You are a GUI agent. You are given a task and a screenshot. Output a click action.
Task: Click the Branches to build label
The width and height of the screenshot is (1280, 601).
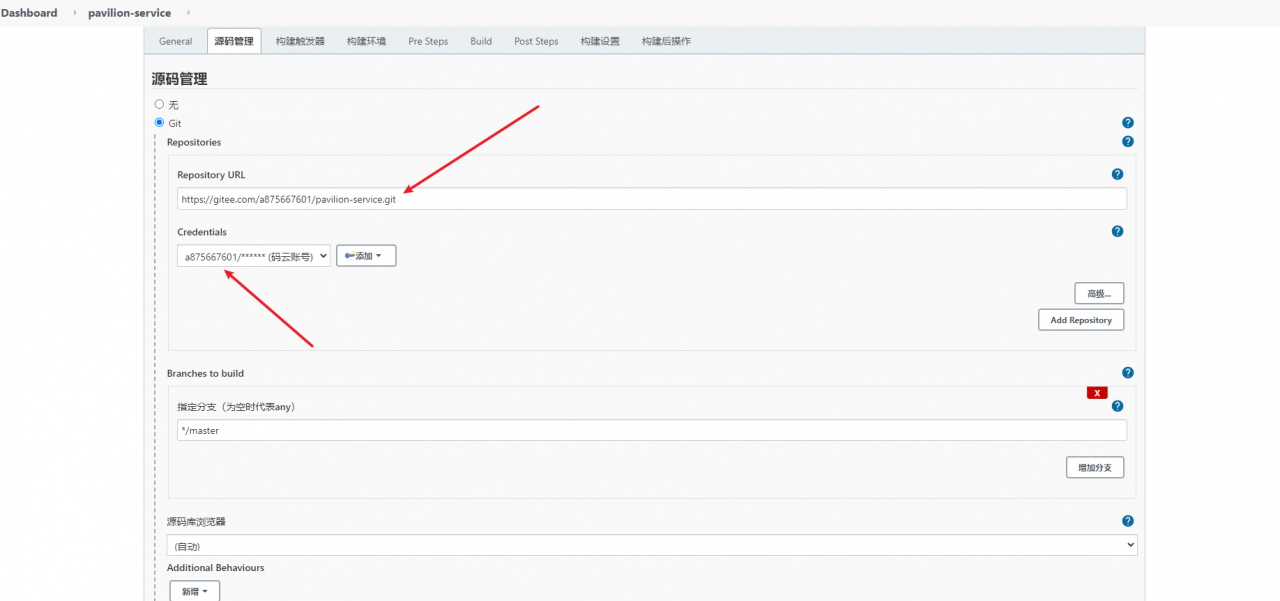[205, 373]
